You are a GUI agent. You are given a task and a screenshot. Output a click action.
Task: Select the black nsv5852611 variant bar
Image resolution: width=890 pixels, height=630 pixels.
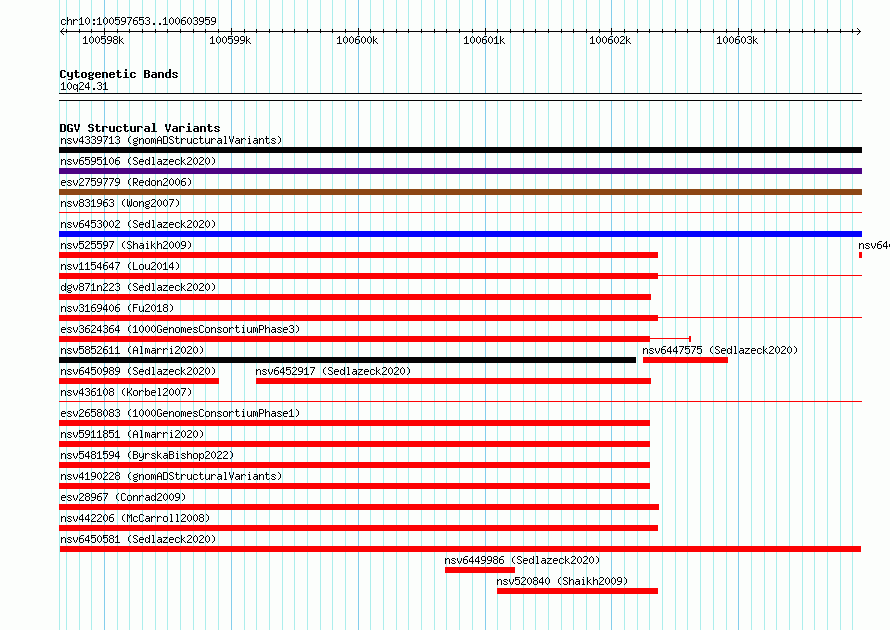coord(347,360)
